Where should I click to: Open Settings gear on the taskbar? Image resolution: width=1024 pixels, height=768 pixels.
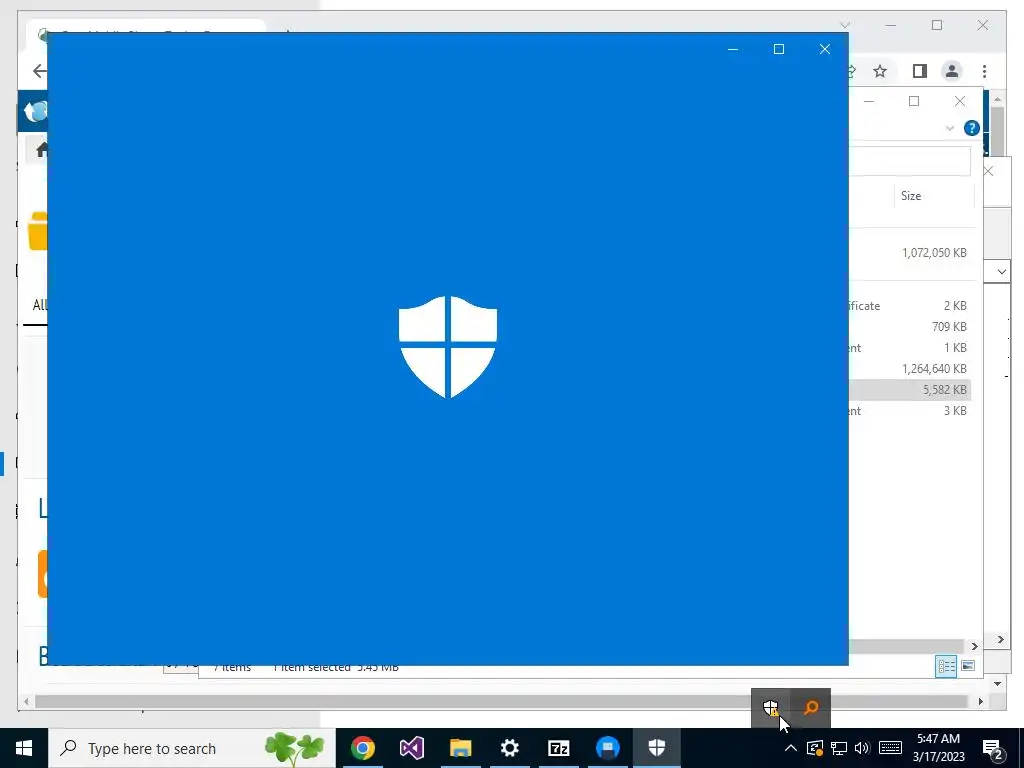click(x=509, y=748)
